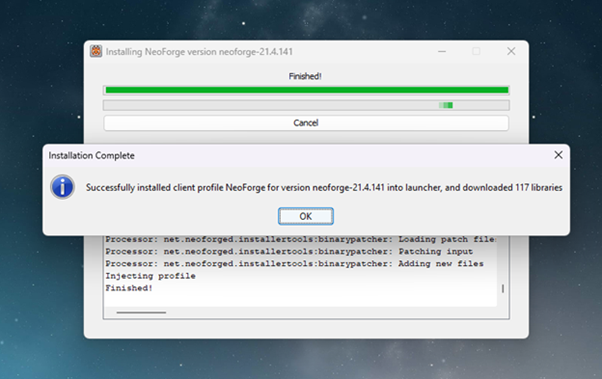
Task: Click the log's horizontal scrollbar thumb
Action: (x=141, y=313)
